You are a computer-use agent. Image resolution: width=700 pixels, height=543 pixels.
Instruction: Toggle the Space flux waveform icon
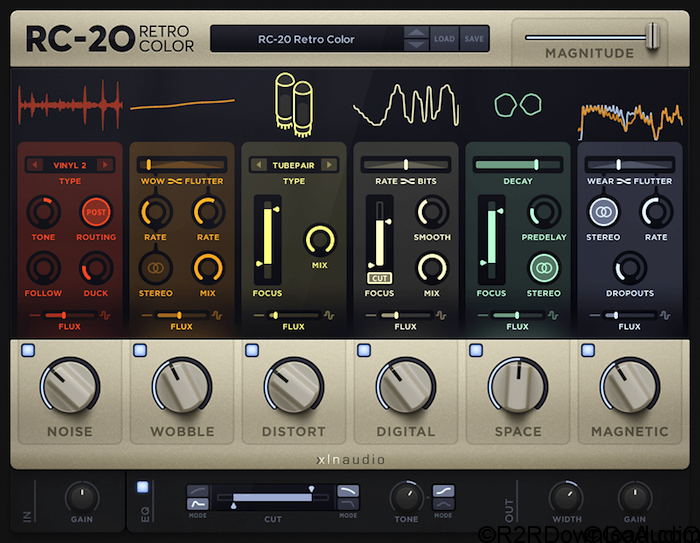tap(553, 315)
